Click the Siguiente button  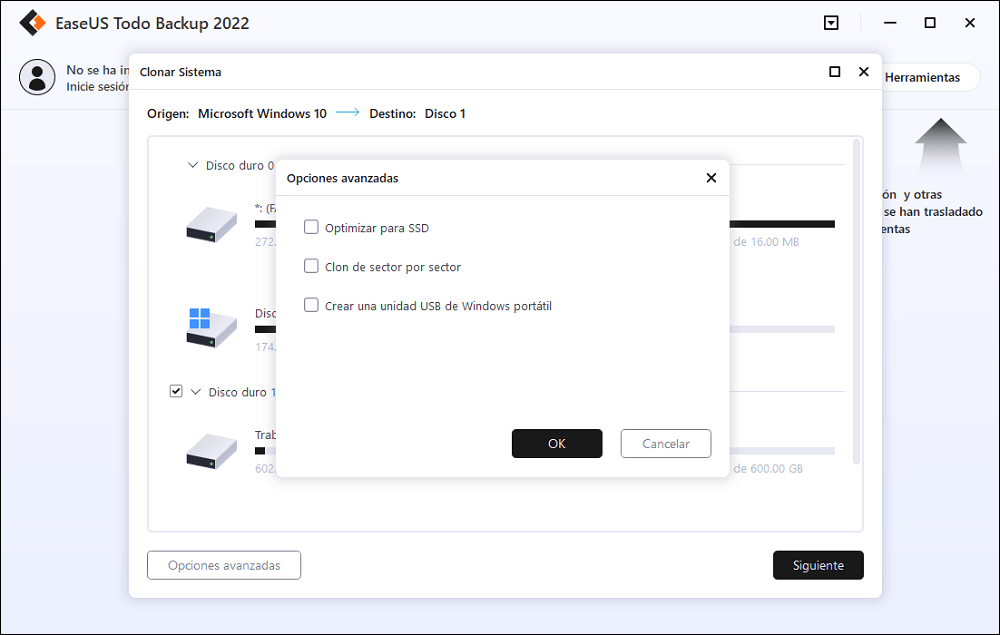point(818,565)
